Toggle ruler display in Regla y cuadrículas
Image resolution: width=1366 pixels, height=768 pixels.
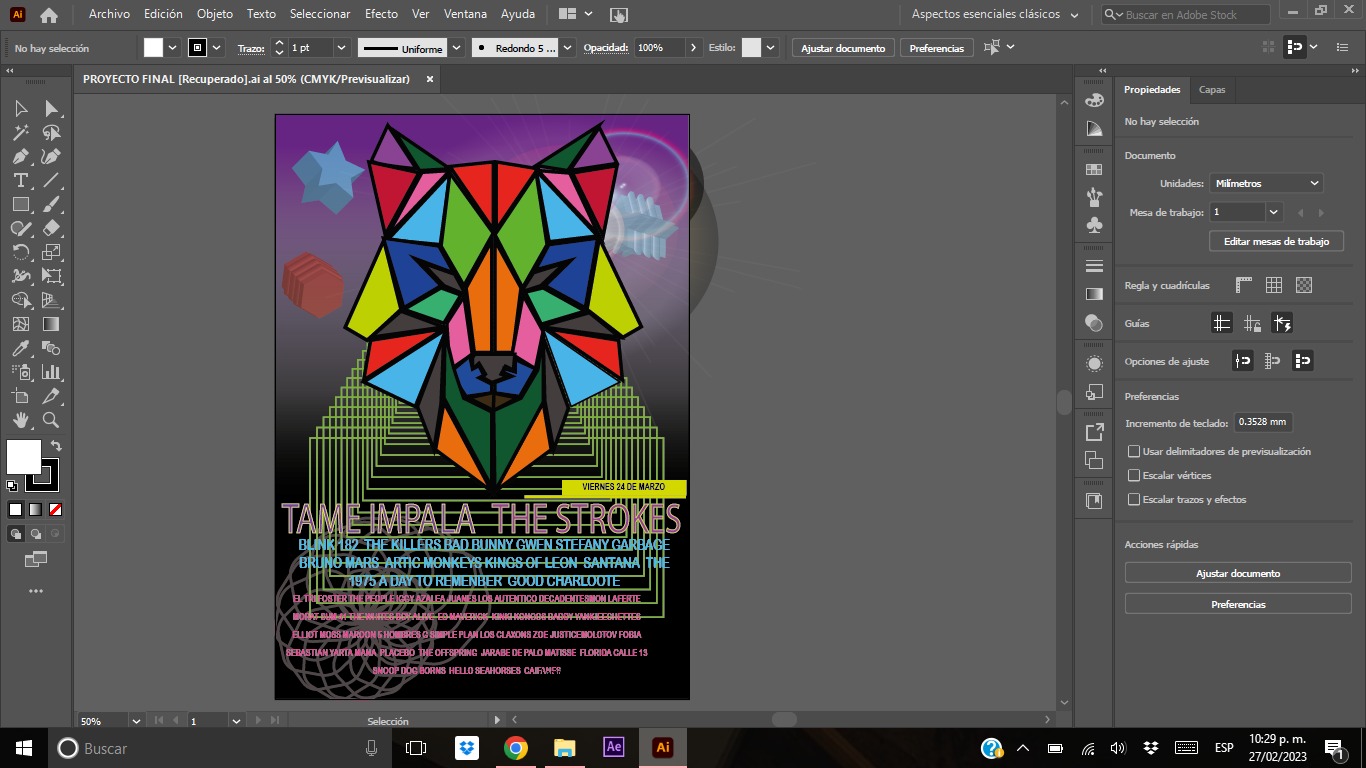coord(1243,285)
